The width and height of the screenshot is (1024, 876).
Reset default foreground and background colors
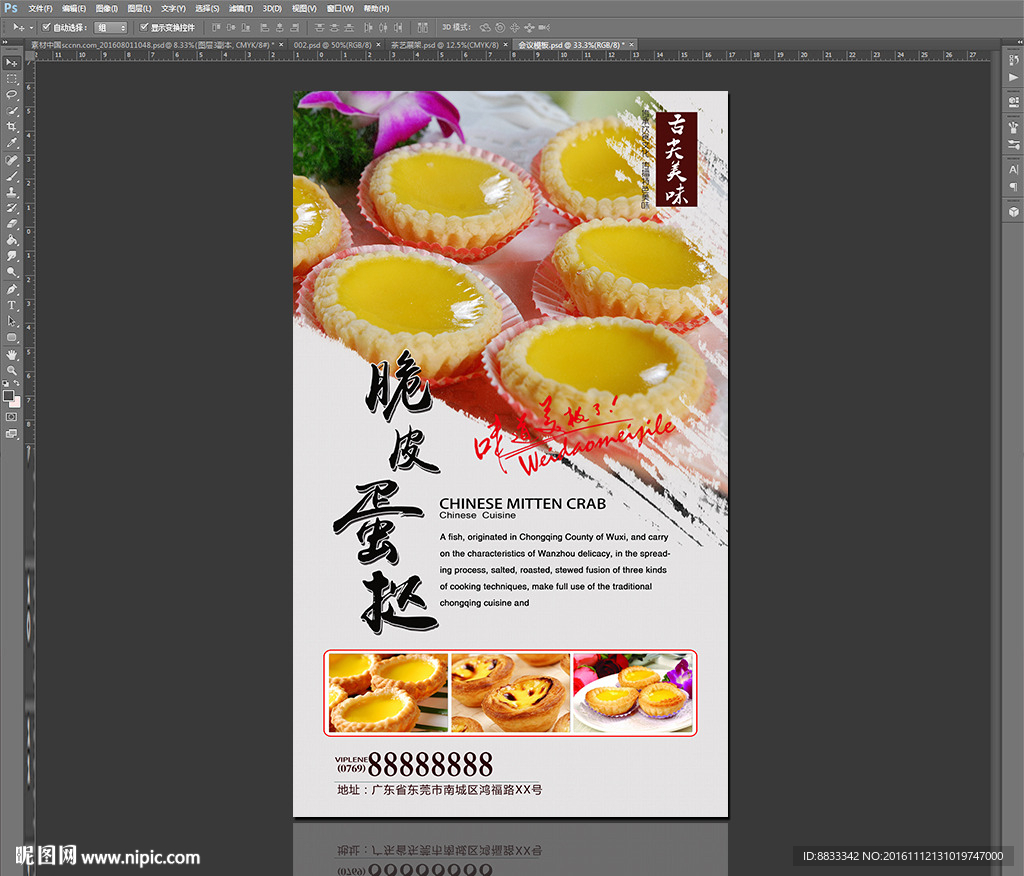click(6, 383)
